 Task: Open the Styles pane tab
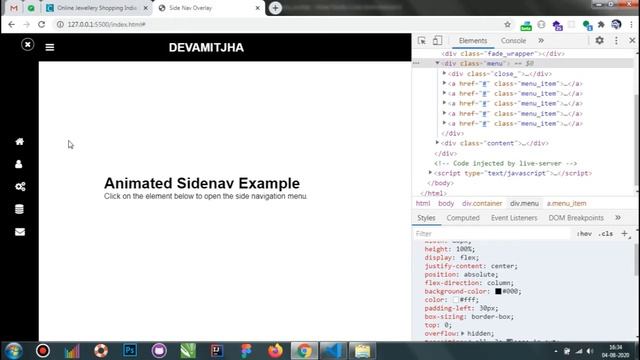click(426, 218)
